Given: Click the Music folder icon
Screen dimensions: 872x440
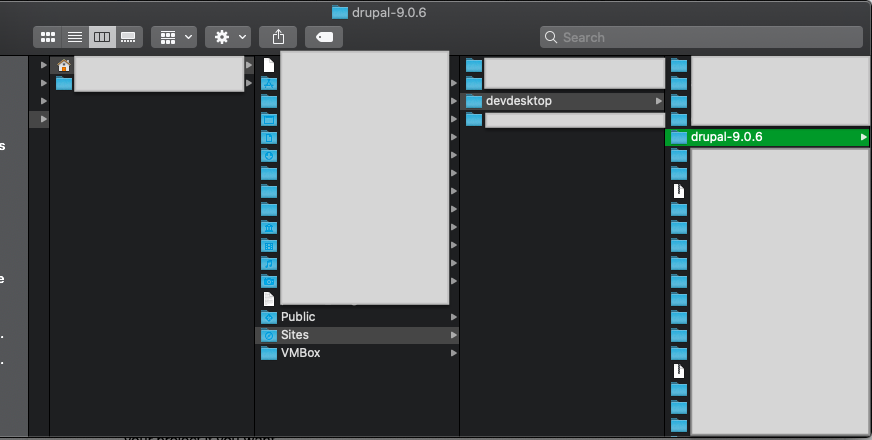Looking at the screenshot, I should [x=269, y=263].
